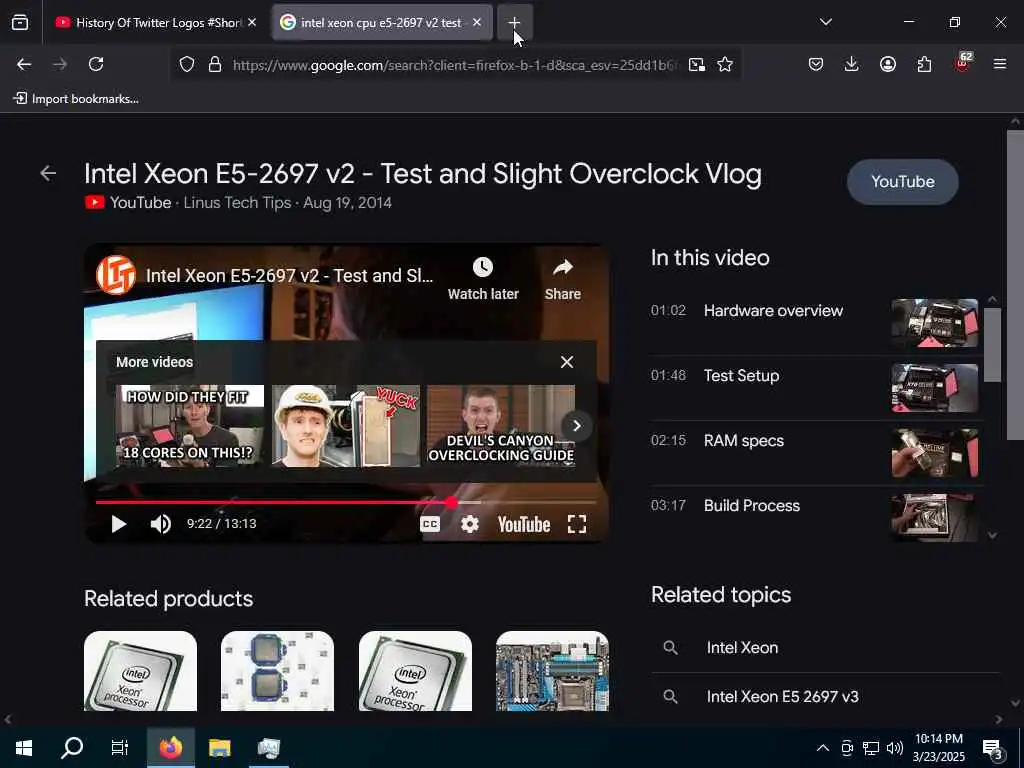Open uBlock extension with 62 badge
Image resolution: width=1024 pixels, height=768 pixels.
(x=963, y=63)
